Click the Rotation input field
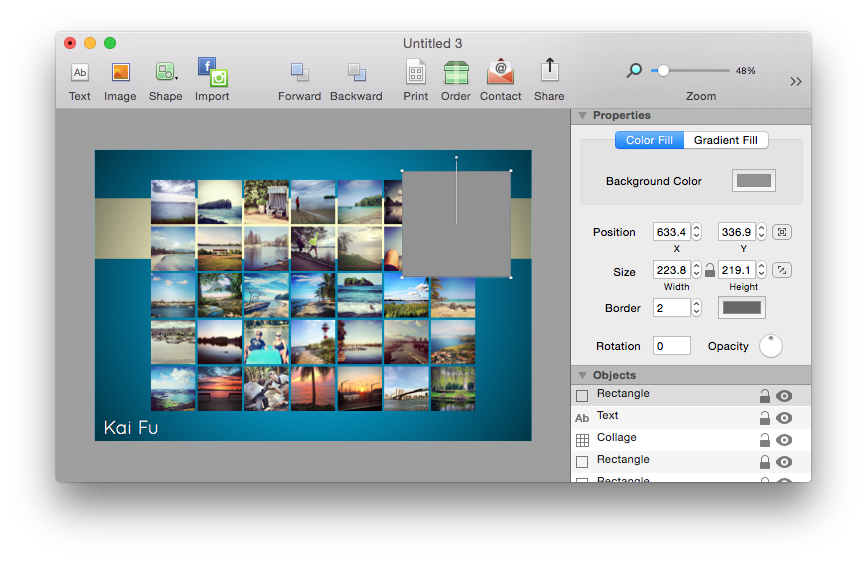The image size is (867, 562). click(671, 346)
